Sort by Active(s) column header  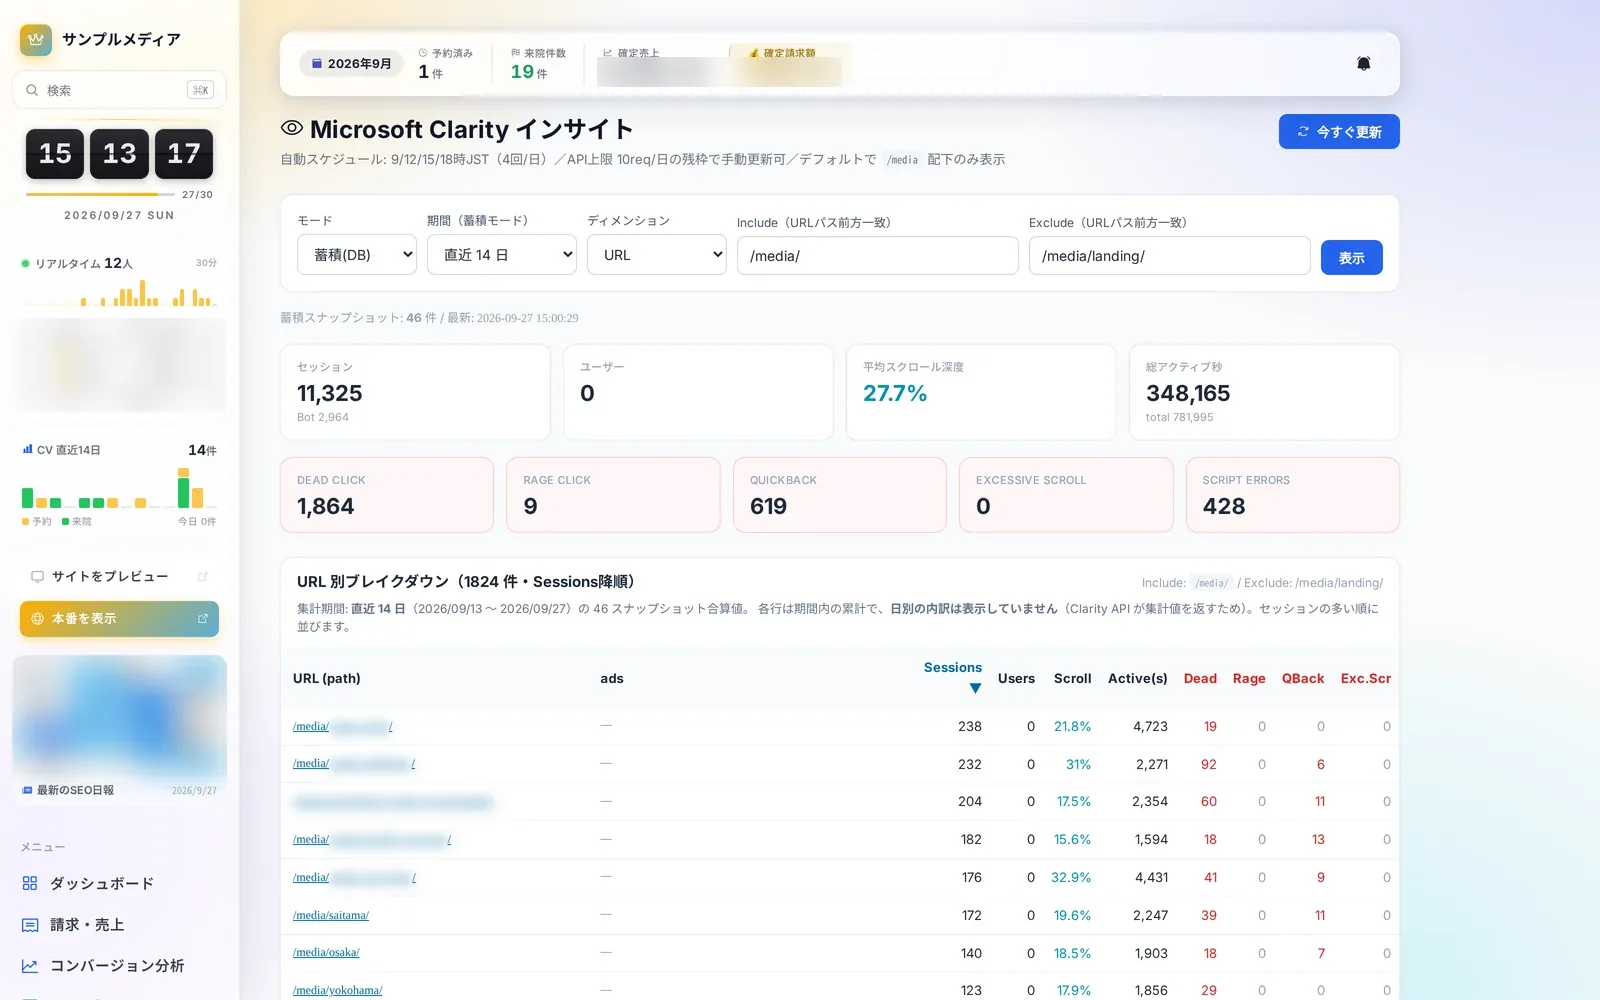pyautogui.click(x=1138, y=678)
